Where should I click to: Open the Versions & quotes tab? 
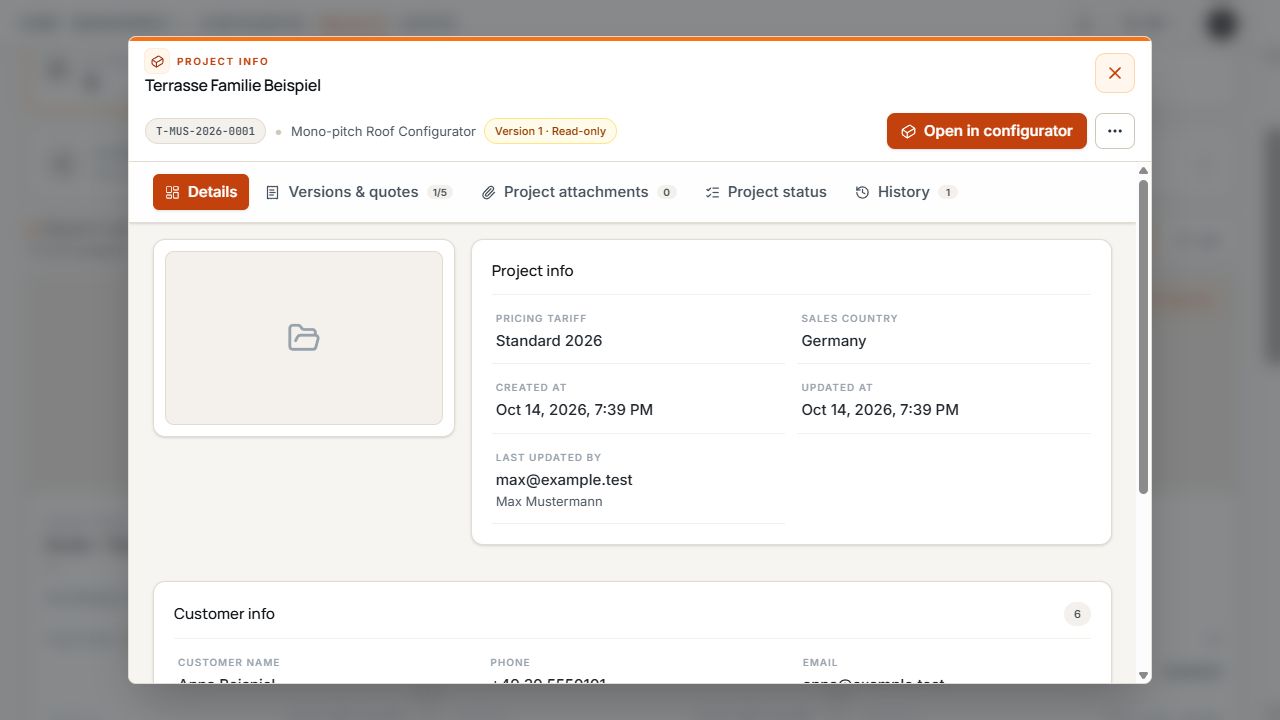click(x=359, y=192)
